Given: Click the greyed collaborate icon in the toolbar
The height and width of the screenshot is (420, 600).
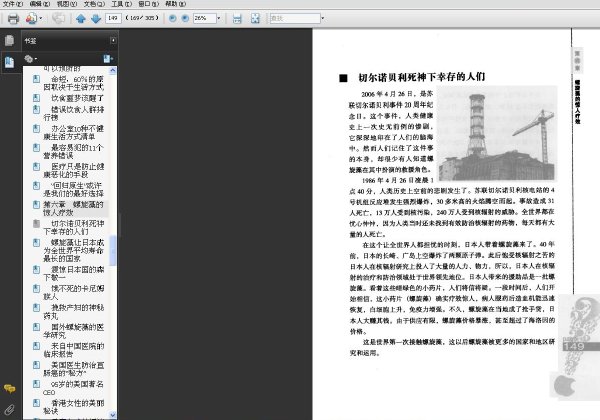Looking at the screenshot, I should 58,18.
